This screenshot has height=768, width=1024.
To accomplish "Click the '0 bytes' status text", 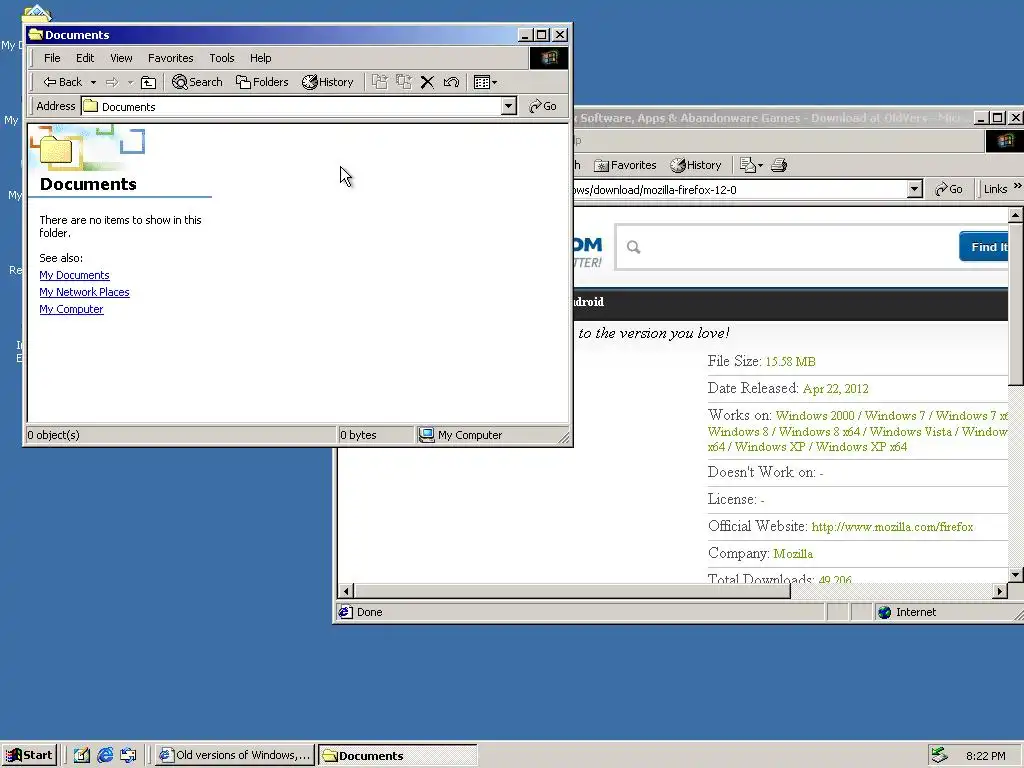I will (358, 435).
